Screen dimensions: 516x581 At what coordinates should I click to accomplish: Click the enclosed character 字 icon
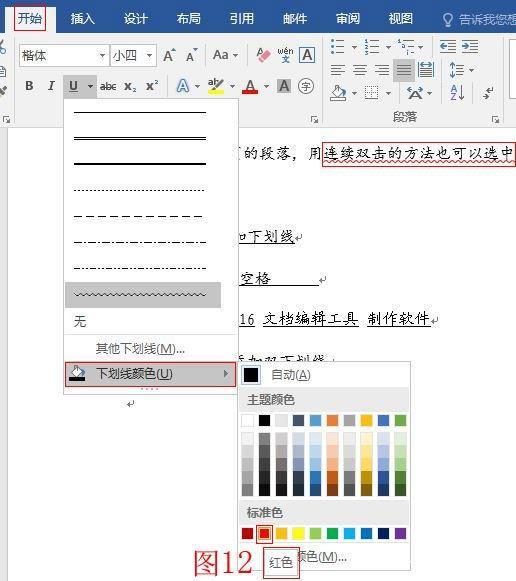click(306, 86)
